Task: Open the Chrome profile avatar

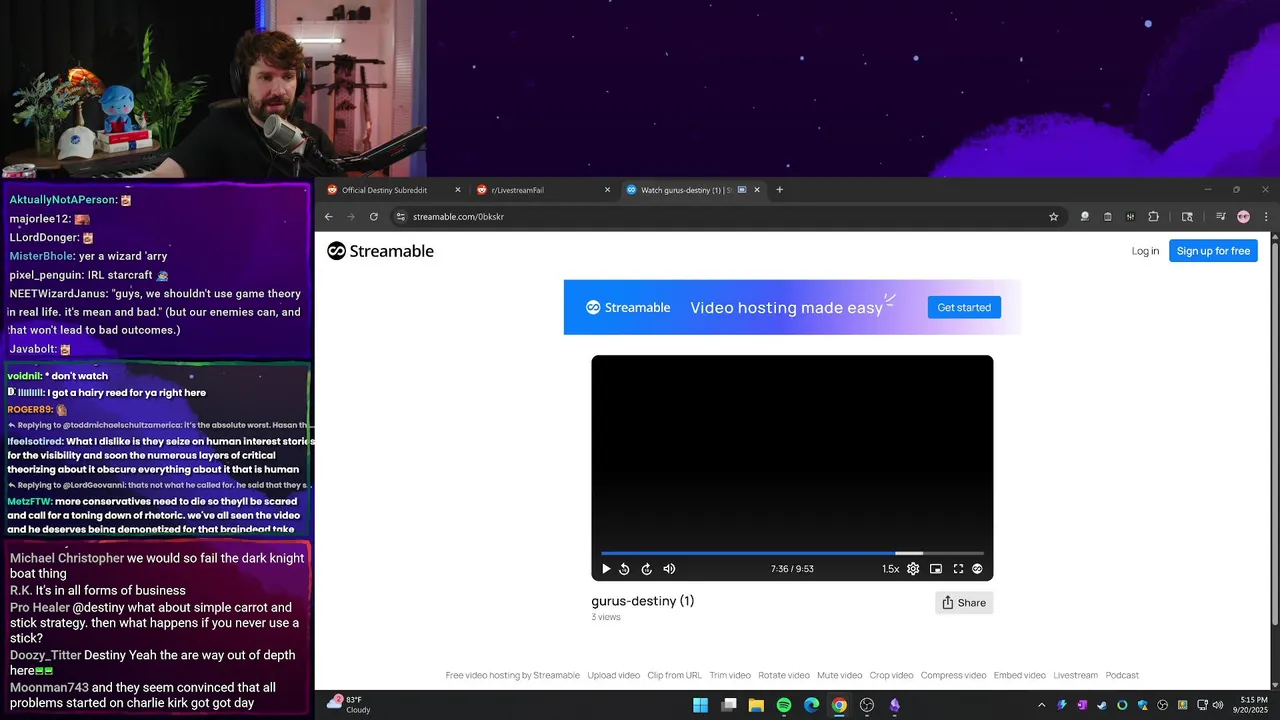Action: (x=1244, y=216)
